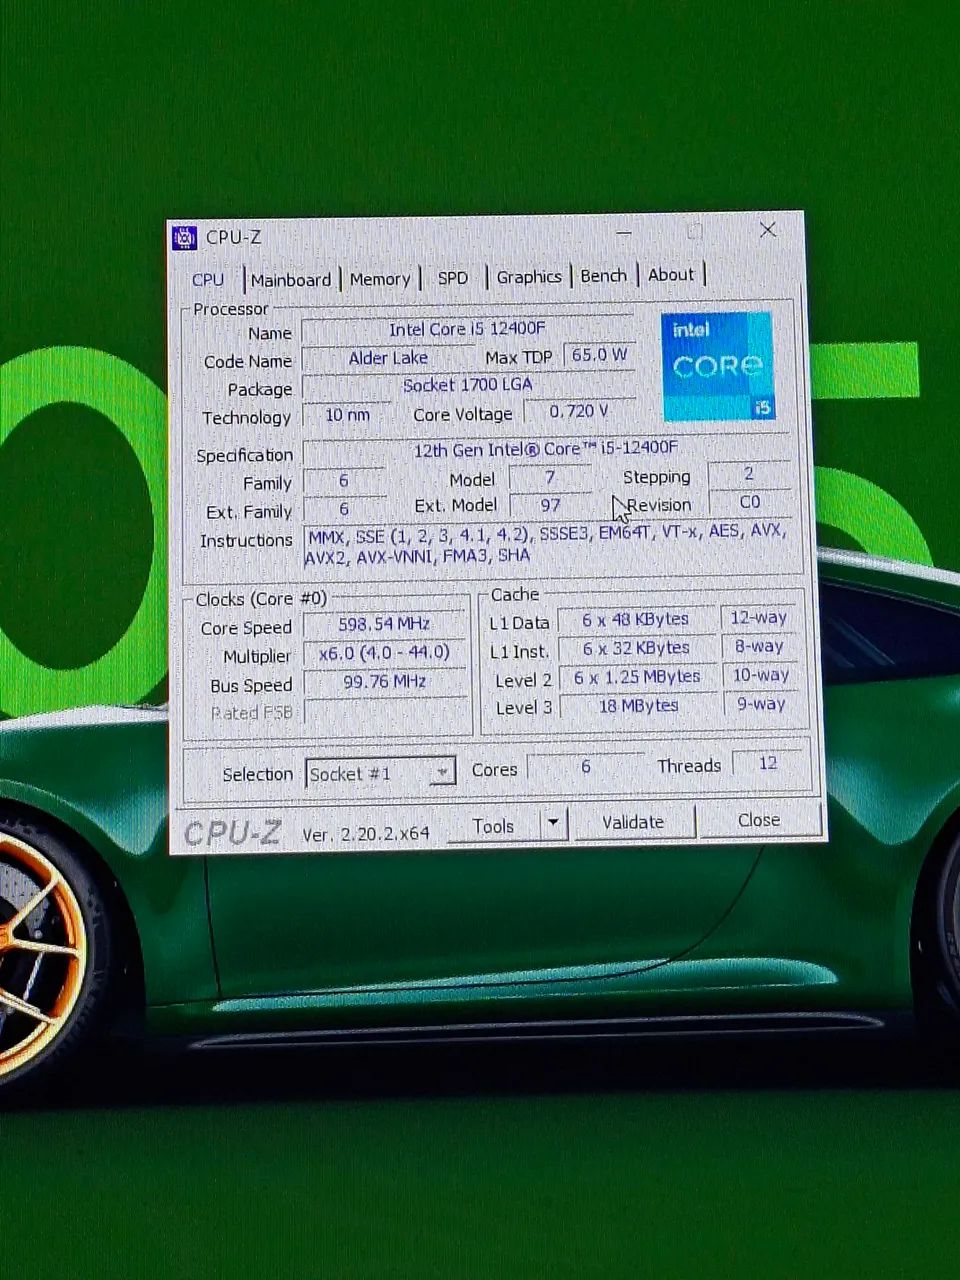Click the Ext. Family value 6
The image size is (960, 1280).
coord(344,509)
